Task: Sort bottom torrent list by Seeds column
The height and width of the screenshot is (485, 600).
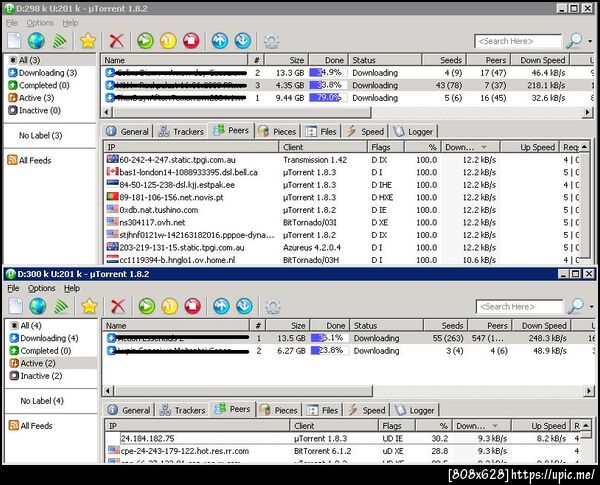Action: tap(445, 326)
